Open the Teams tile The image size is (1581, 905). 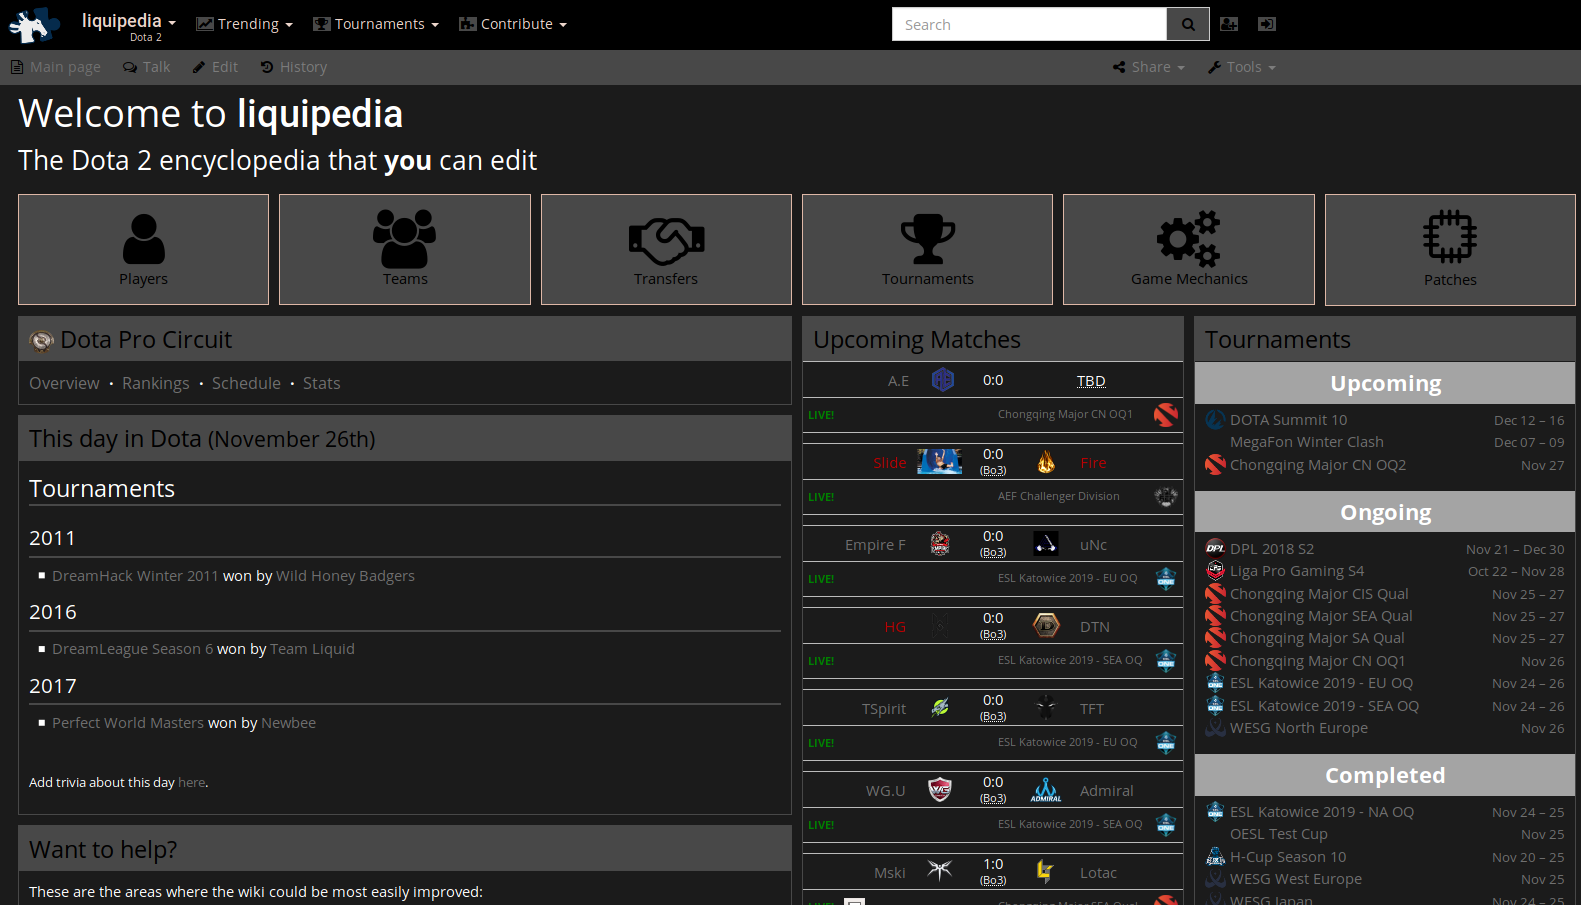click(405, 249)
